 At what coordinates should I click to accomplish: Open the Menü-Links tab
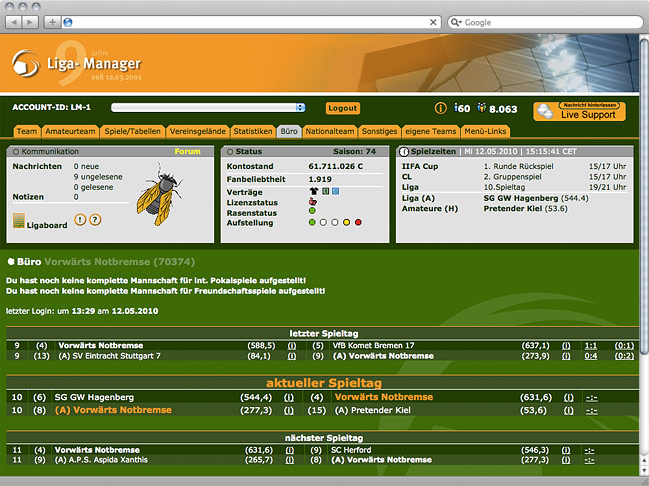(x=485, y=131)
